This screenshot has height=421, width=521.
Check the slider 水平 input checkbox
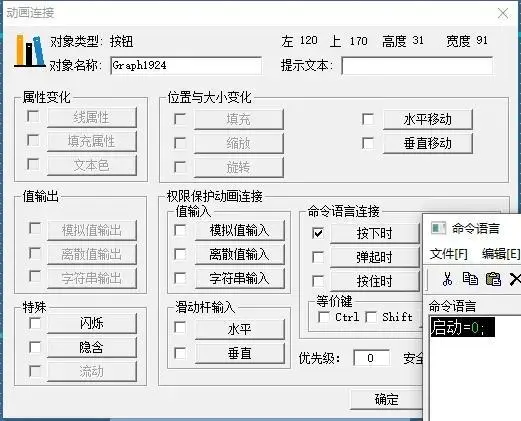point(180,327)
